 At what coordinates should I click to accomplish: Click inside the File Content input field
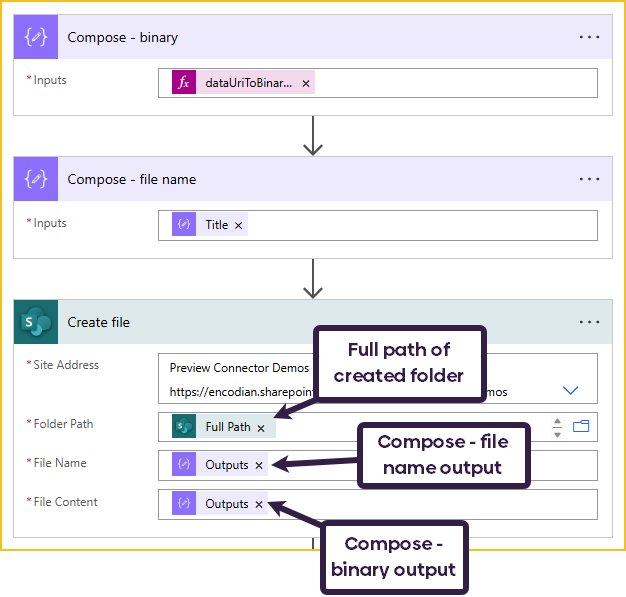378,504
